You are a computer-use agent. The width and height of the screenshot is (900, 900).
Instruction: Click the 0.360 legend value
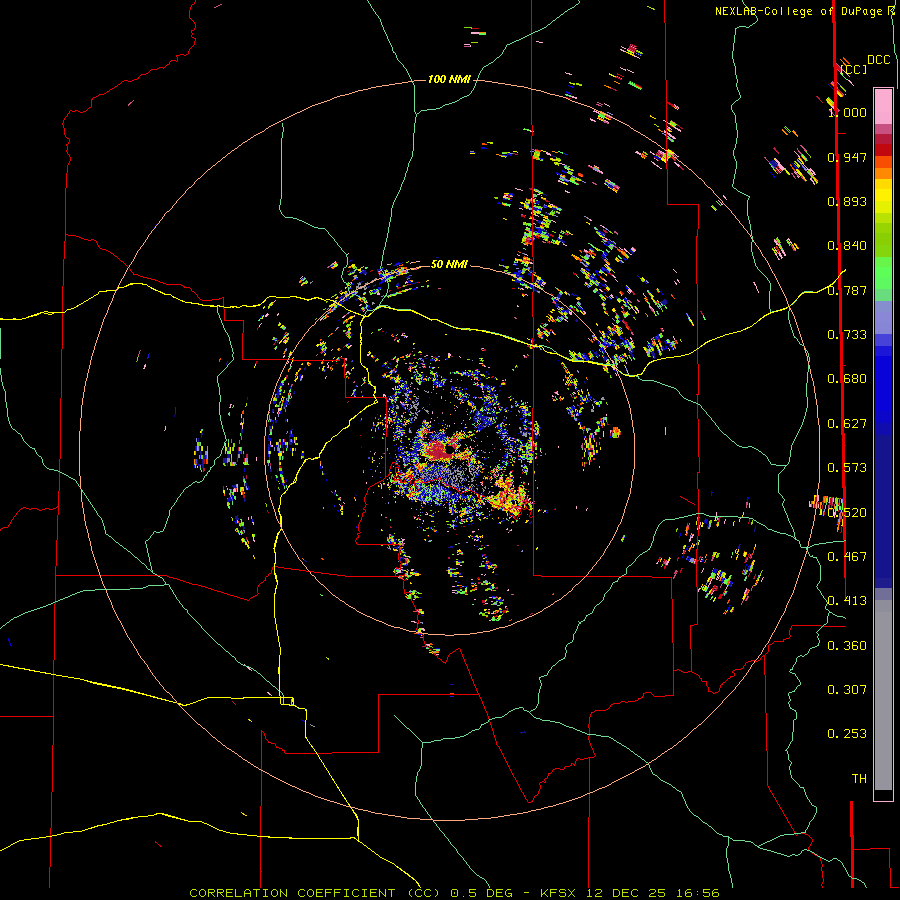[x=847, y=645]
